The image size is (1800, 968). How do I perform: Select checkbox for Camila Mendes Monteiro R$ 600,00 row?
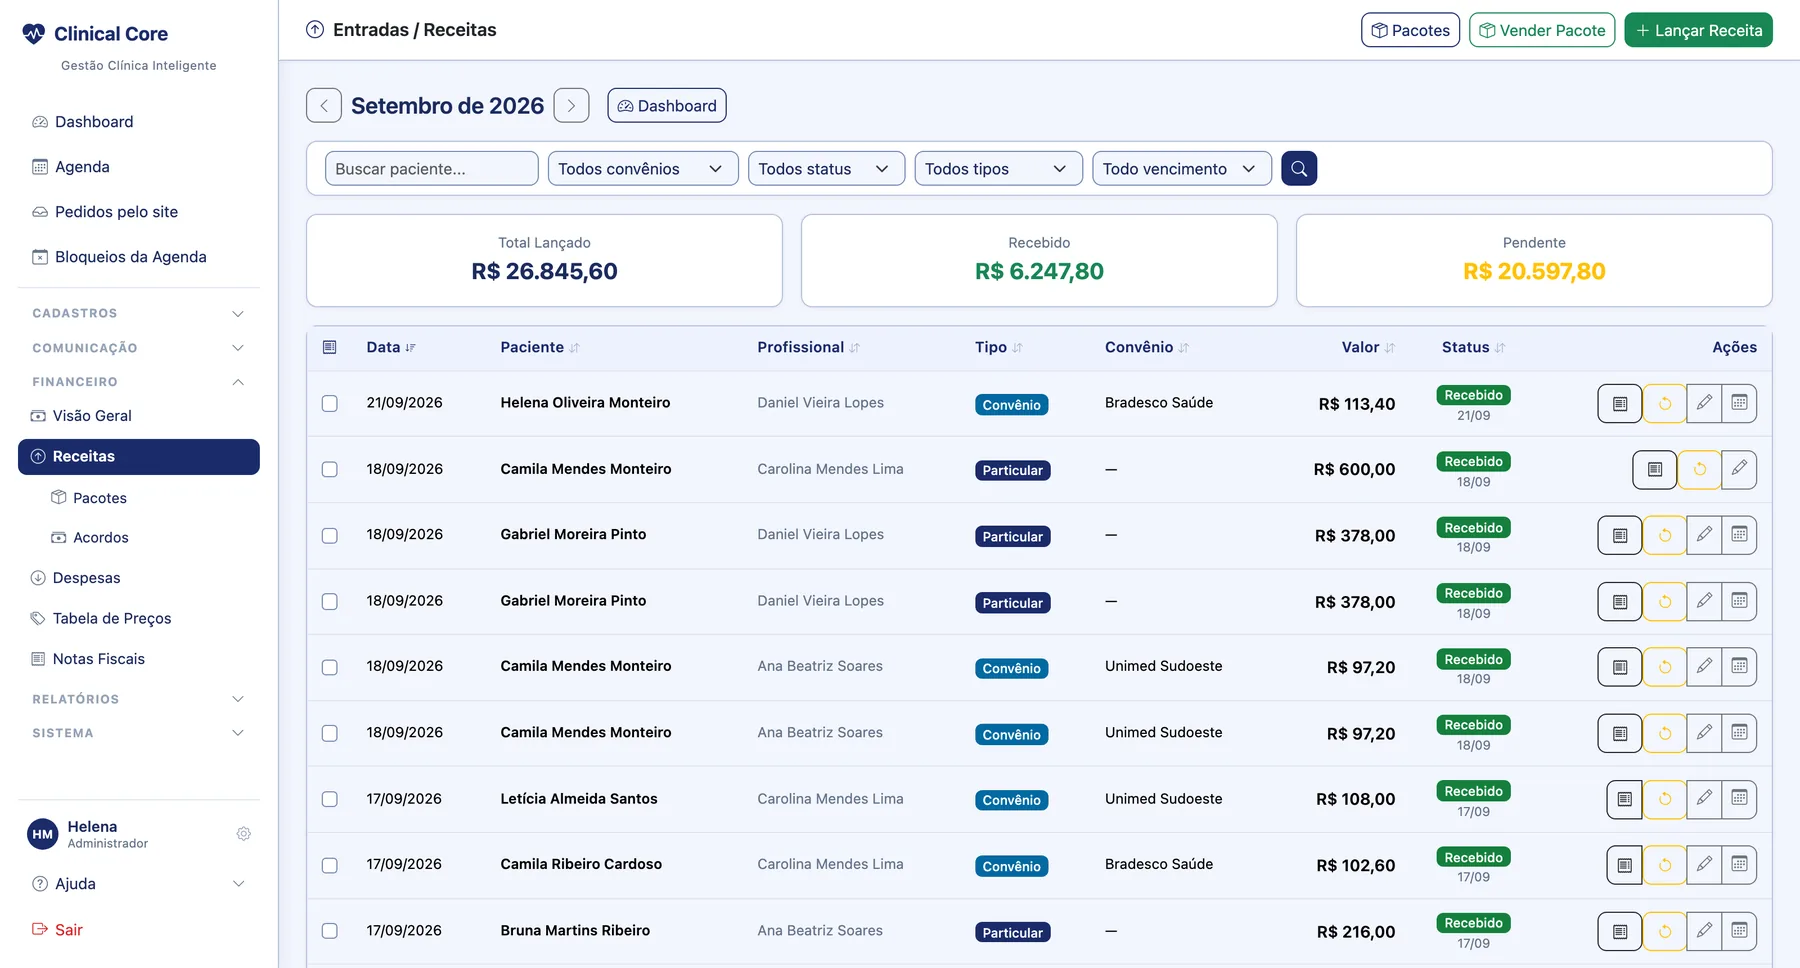[330, 469]
